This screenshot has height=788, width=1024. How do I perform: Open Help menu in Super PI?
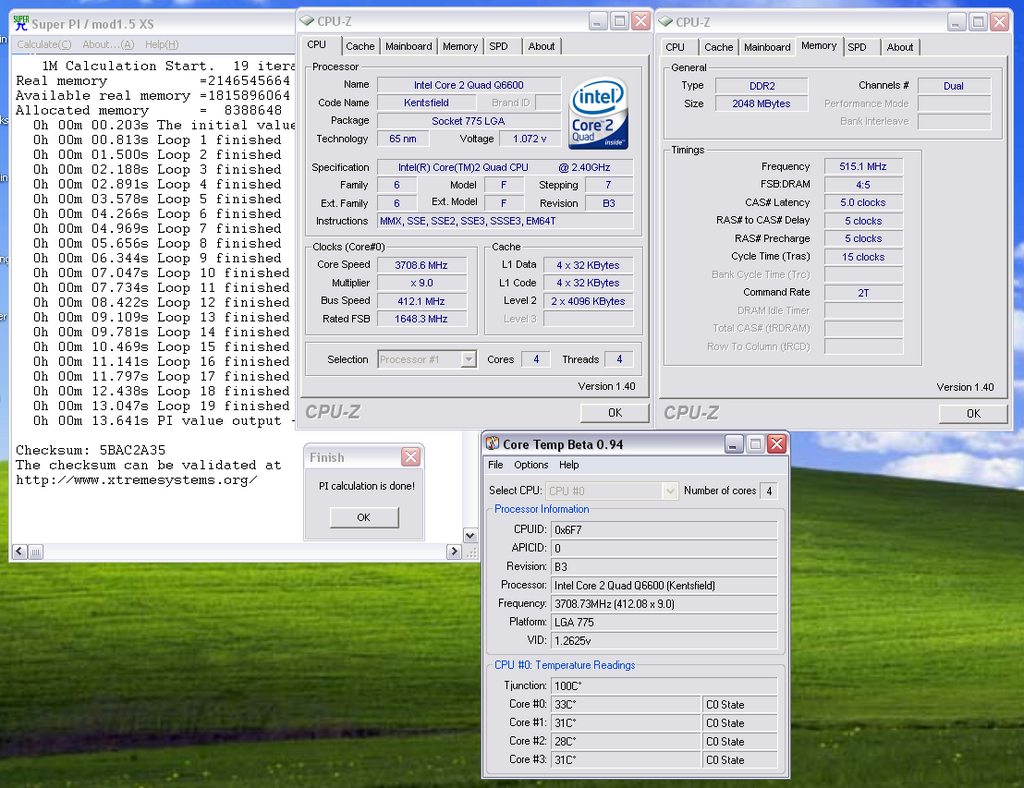[161, 44]
